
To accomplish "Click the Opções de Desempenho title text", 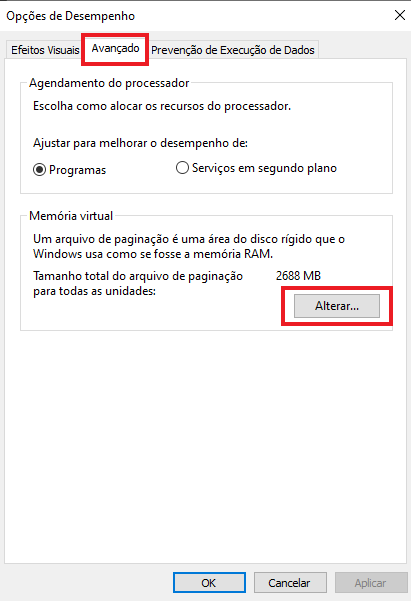I will click(x=71, y=16).
